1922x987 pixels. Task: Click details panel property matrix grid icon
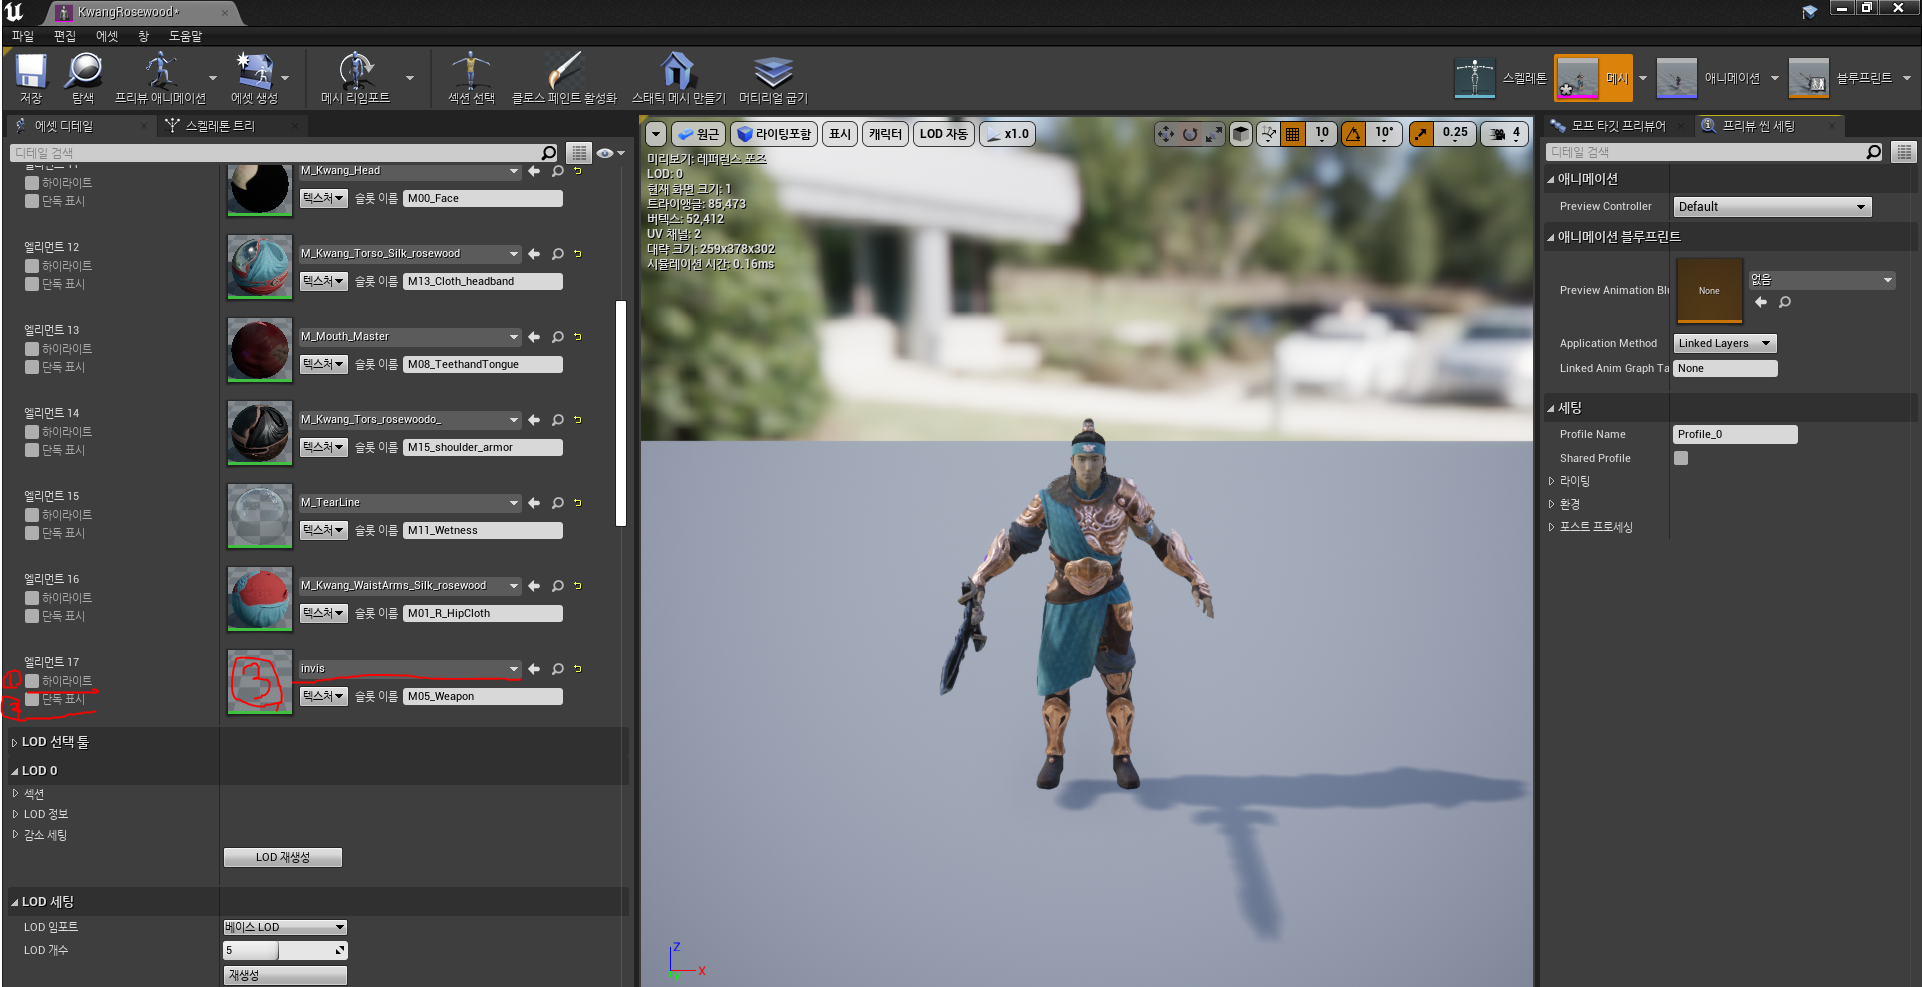(x=579, y=153)
